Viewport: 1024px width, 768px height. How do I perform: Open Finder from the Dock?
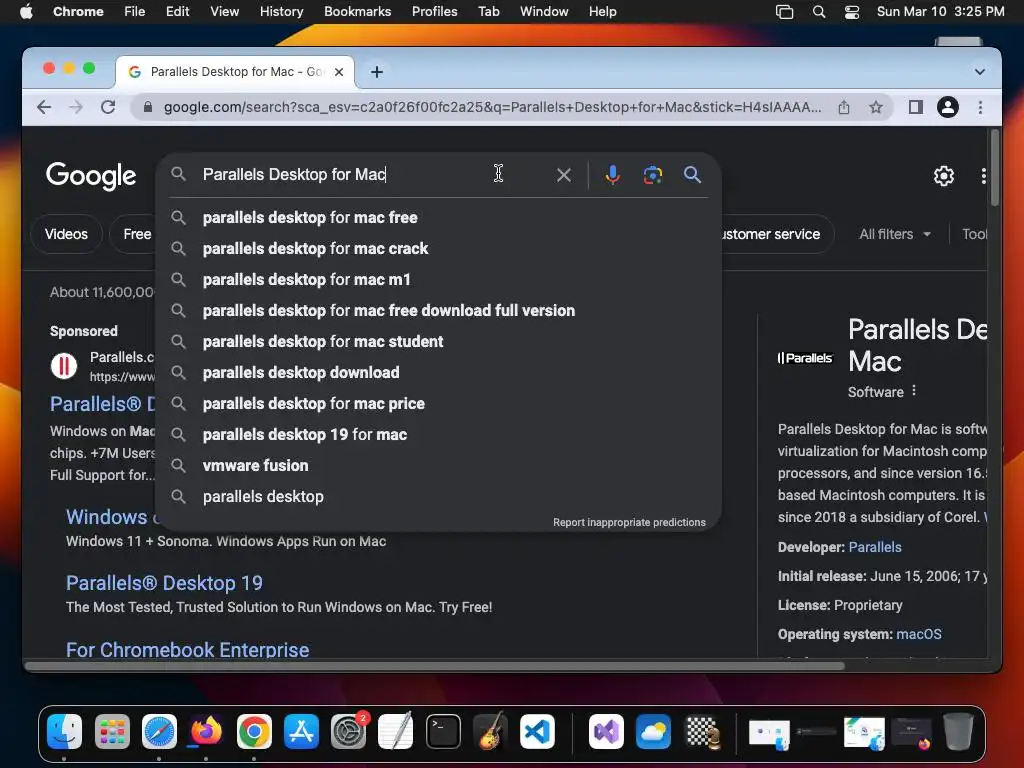[64, 731]
